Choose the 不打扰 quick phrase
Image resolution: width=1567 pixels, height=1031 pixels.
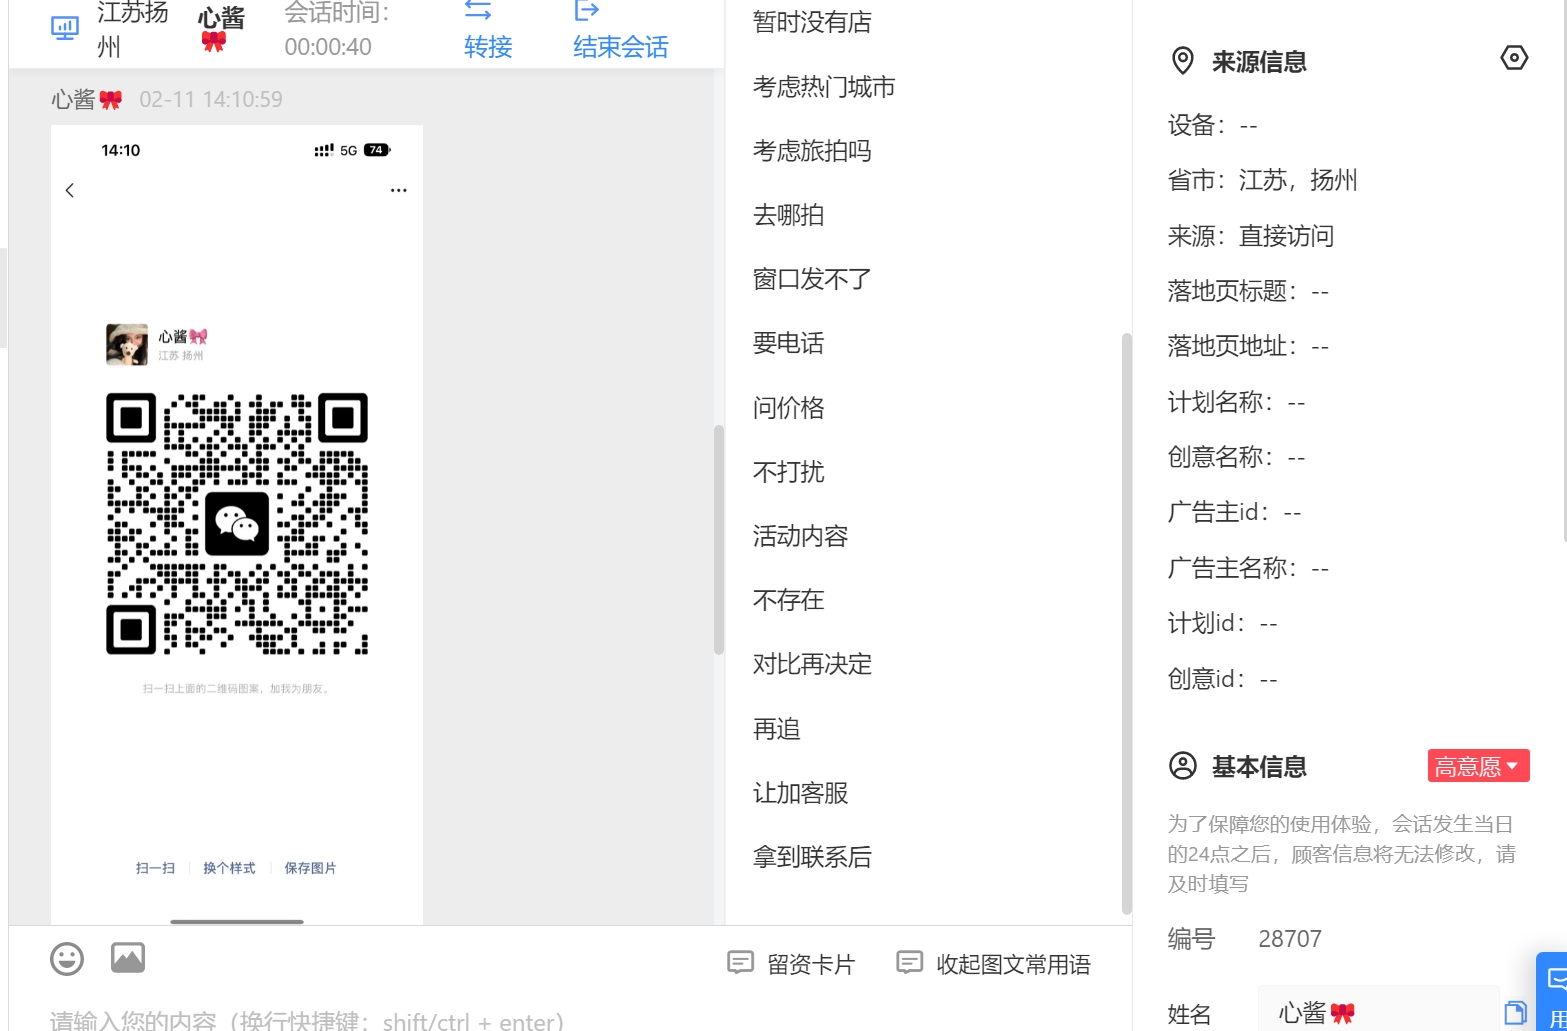click(788, 471)
